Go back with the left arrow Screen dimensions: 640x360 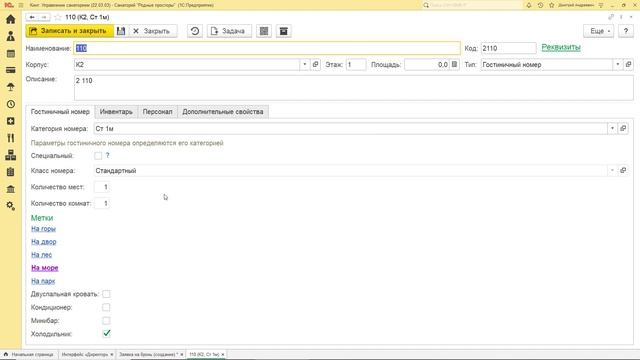coord(32,17)
